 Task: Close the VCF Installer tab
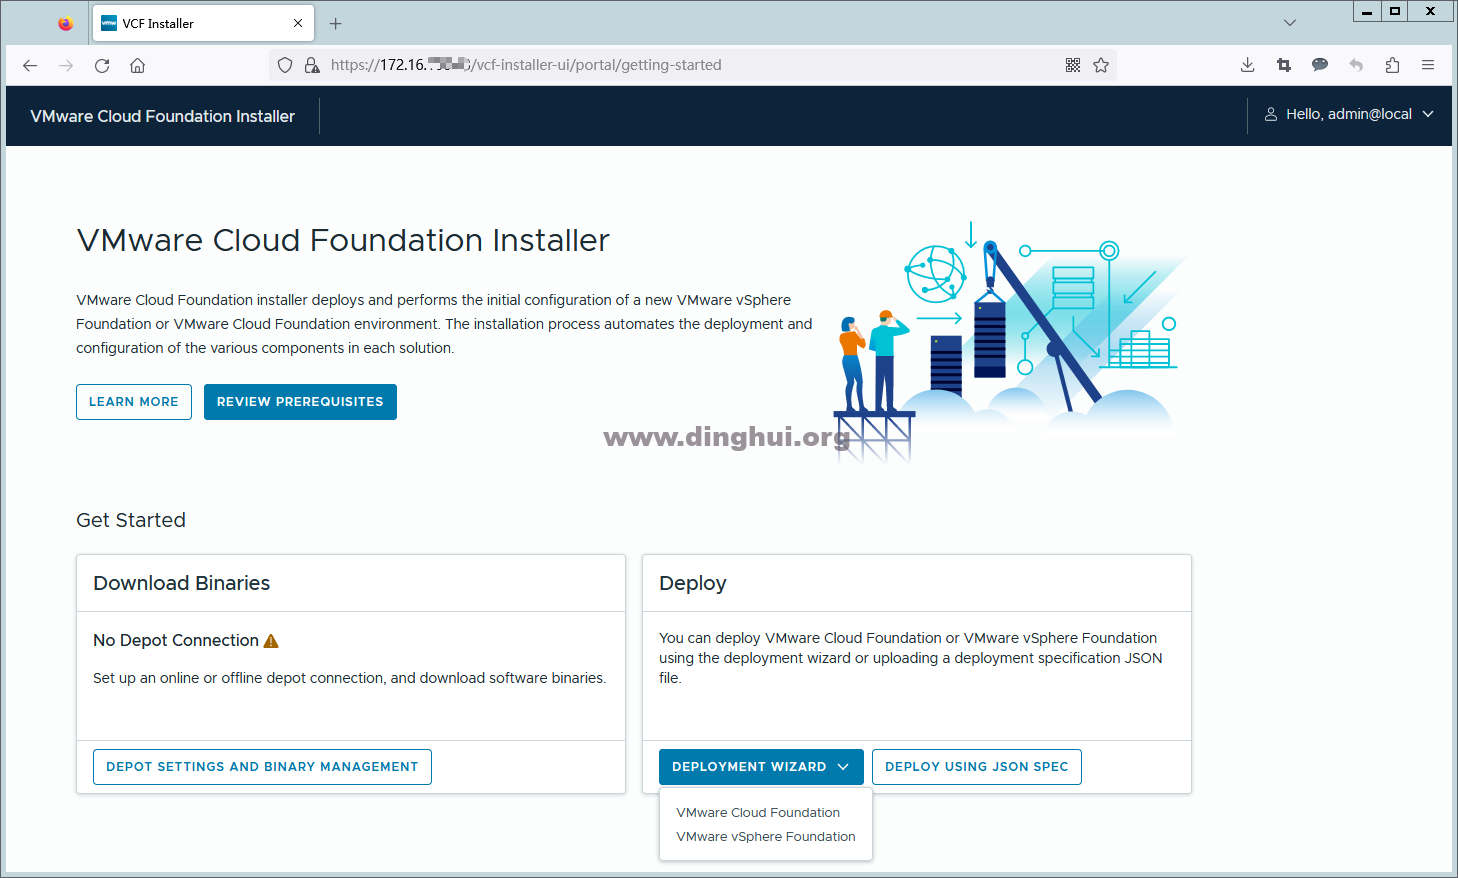298,23
